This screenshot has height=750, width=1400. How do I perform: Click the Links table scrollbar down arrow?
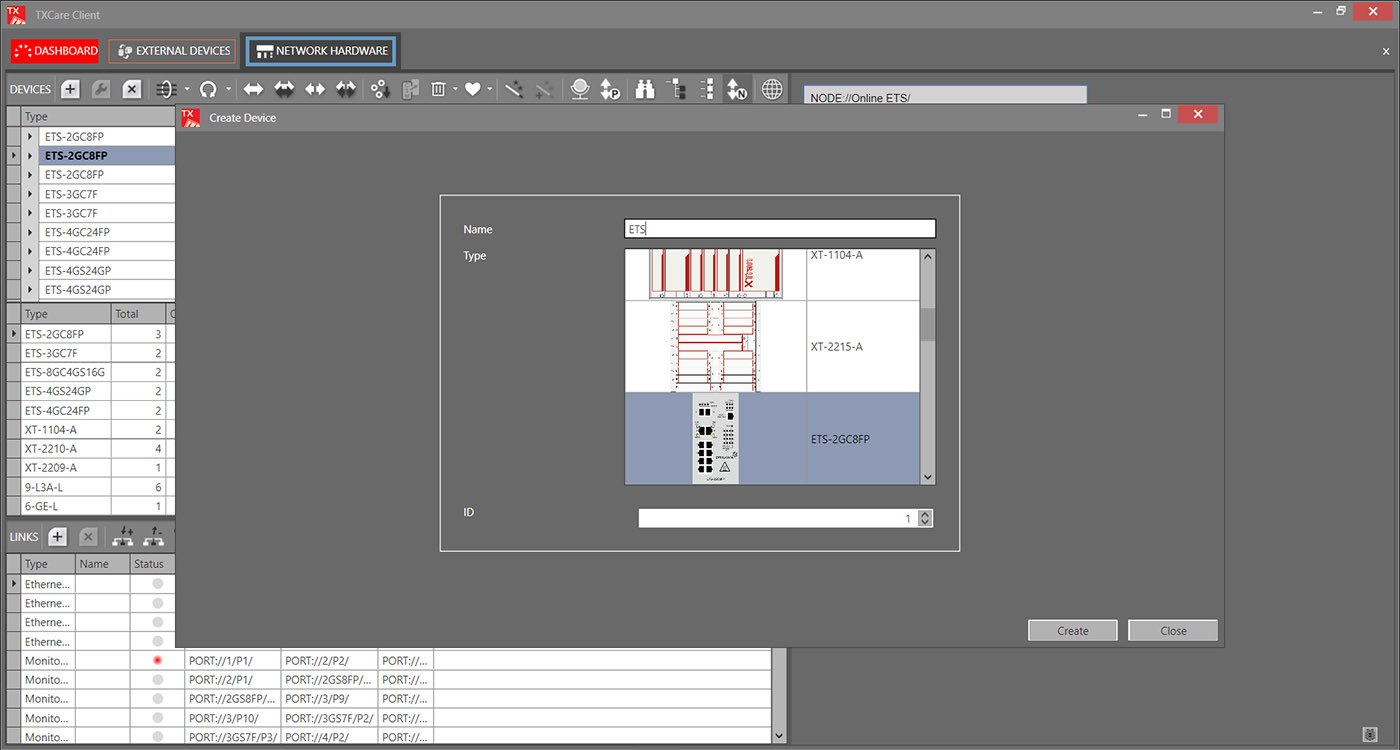tap(780, 735)
